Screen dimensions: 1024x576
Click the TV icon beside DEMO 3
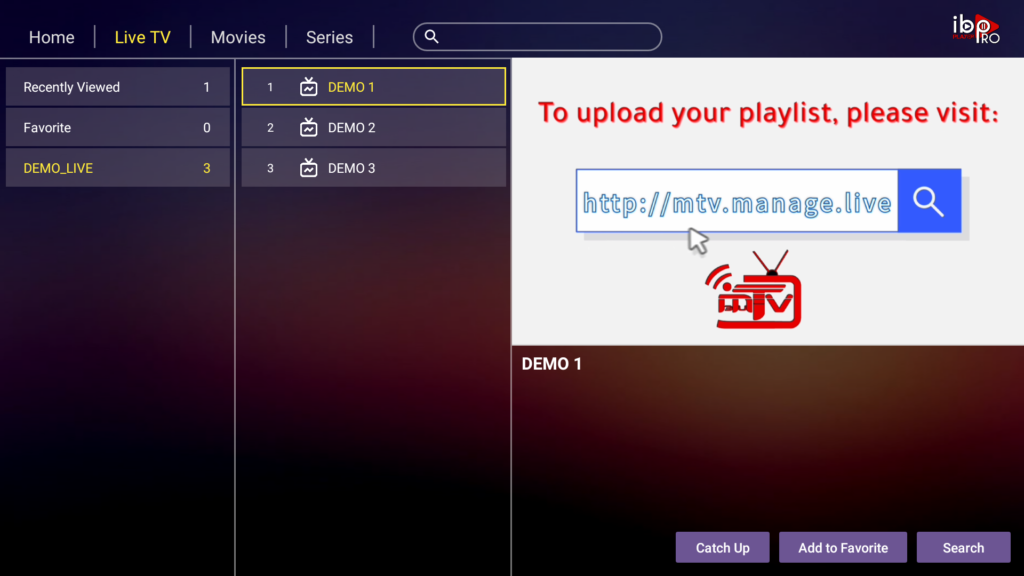pyautogui.click(x=309, y=168)
